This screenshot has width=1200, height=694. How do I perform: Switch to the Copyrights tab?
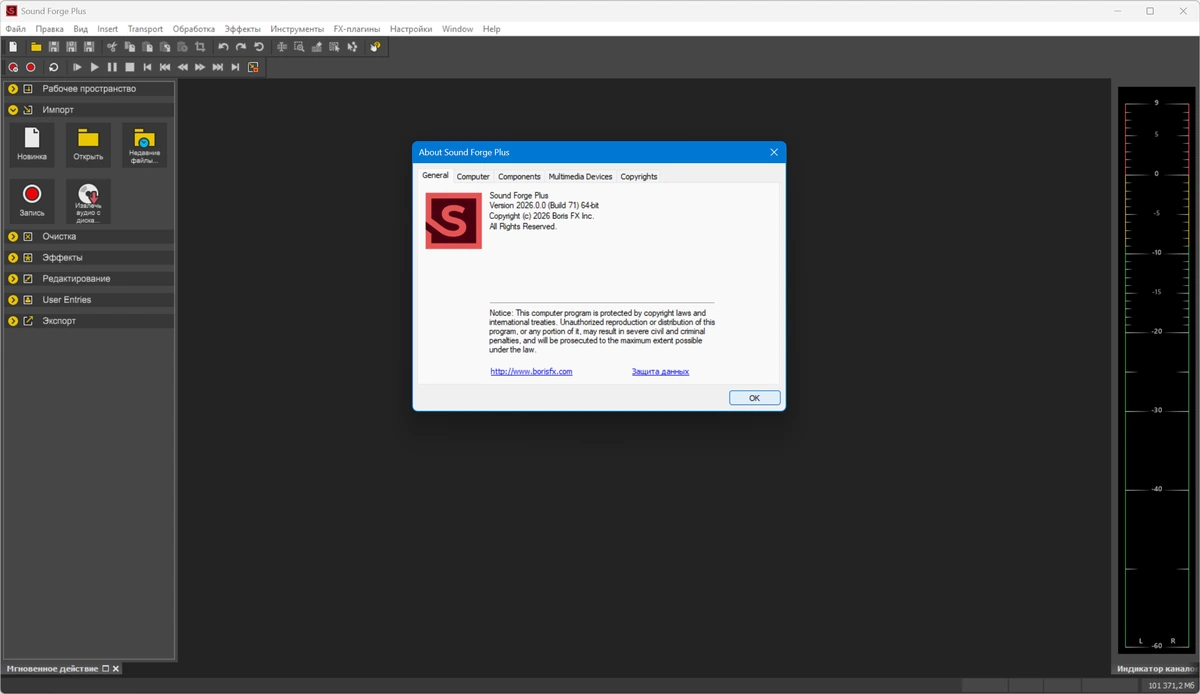pos(639,176)
